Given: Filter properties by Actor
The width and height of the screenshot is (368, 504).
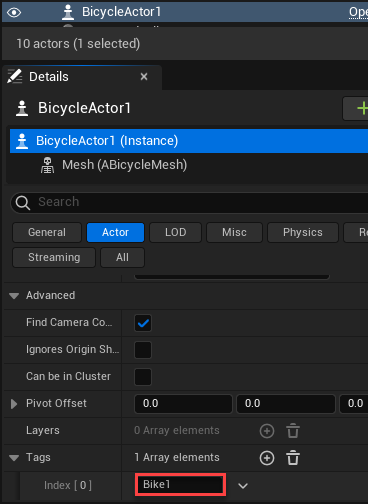Looking at the screenshot, I should pos(115,232).
